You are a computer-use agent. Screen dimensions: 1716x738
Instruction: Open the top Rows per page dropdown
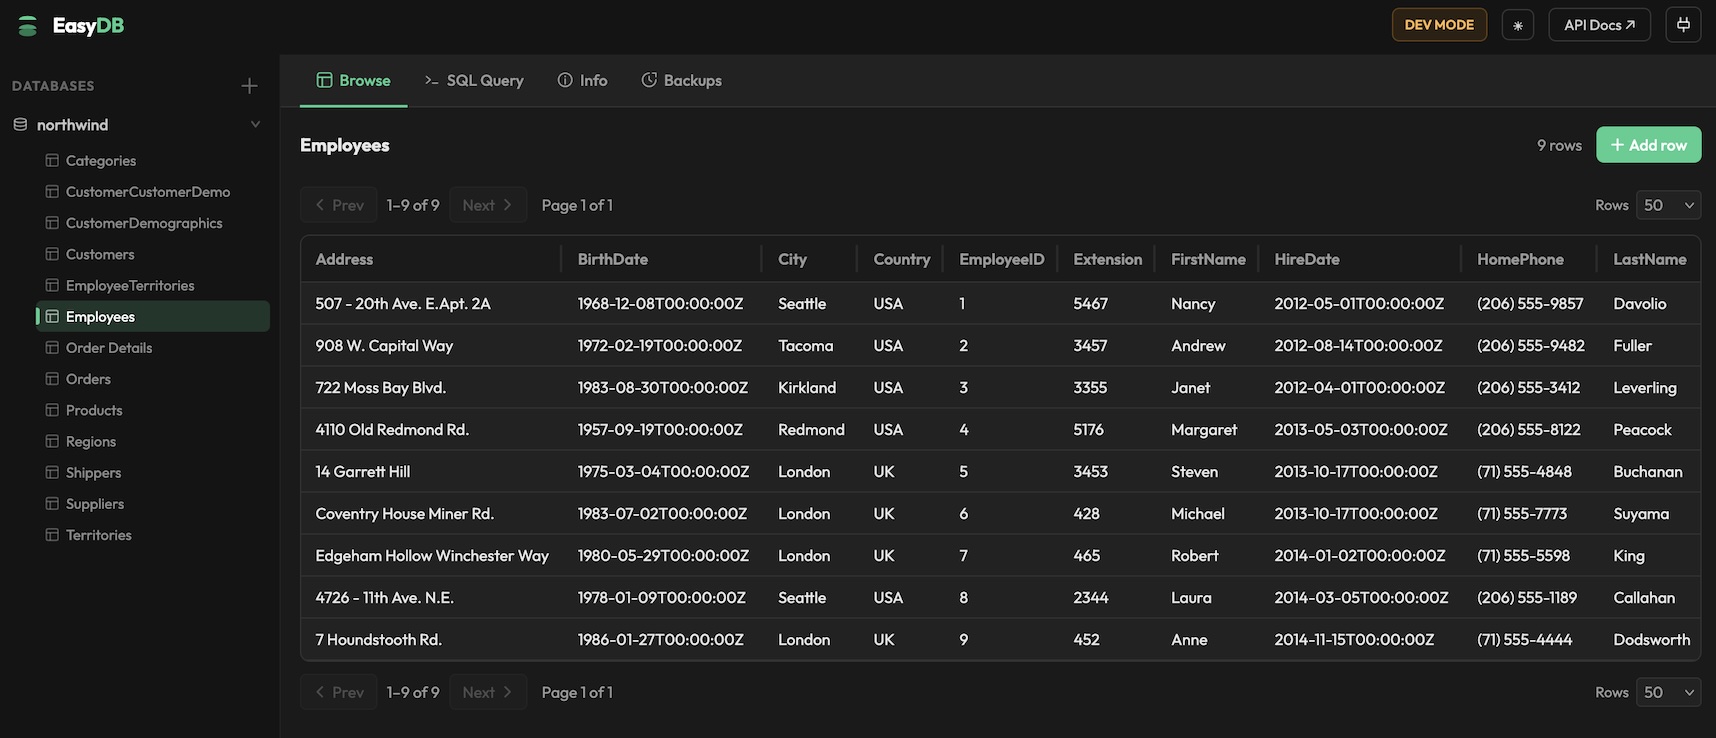pos(1668,205)
